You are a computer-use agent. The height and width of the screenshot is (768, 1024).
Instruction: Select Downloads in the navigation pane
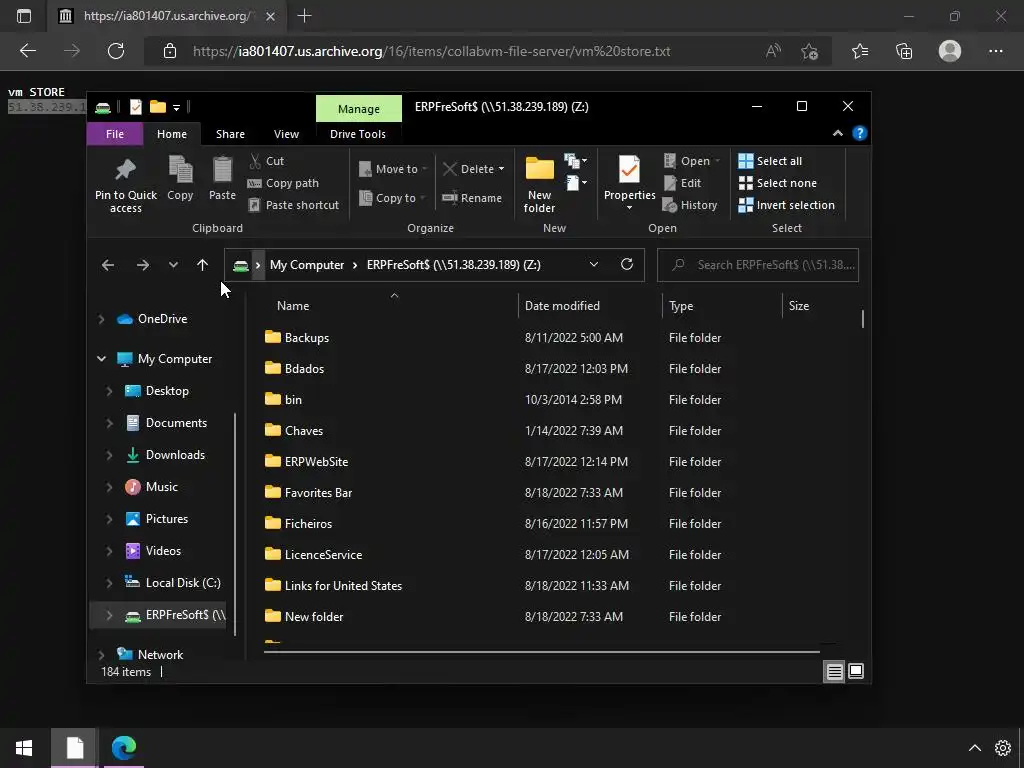pos(165,455)
